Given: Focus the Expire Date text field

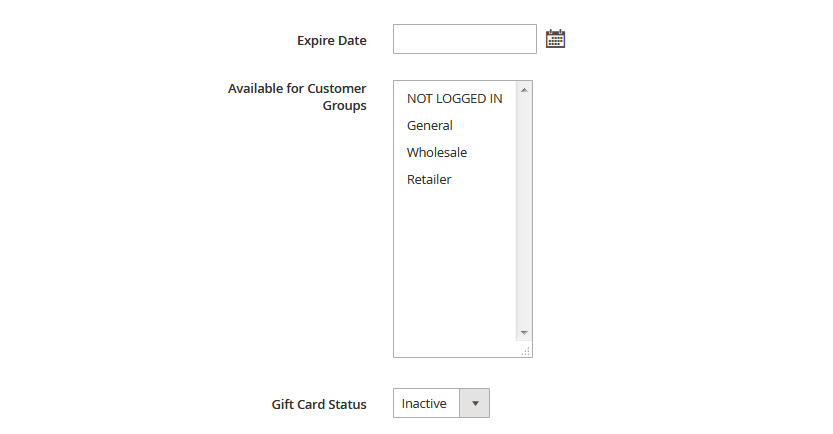Looking at the screenshot, I should [x=464, y=39].
